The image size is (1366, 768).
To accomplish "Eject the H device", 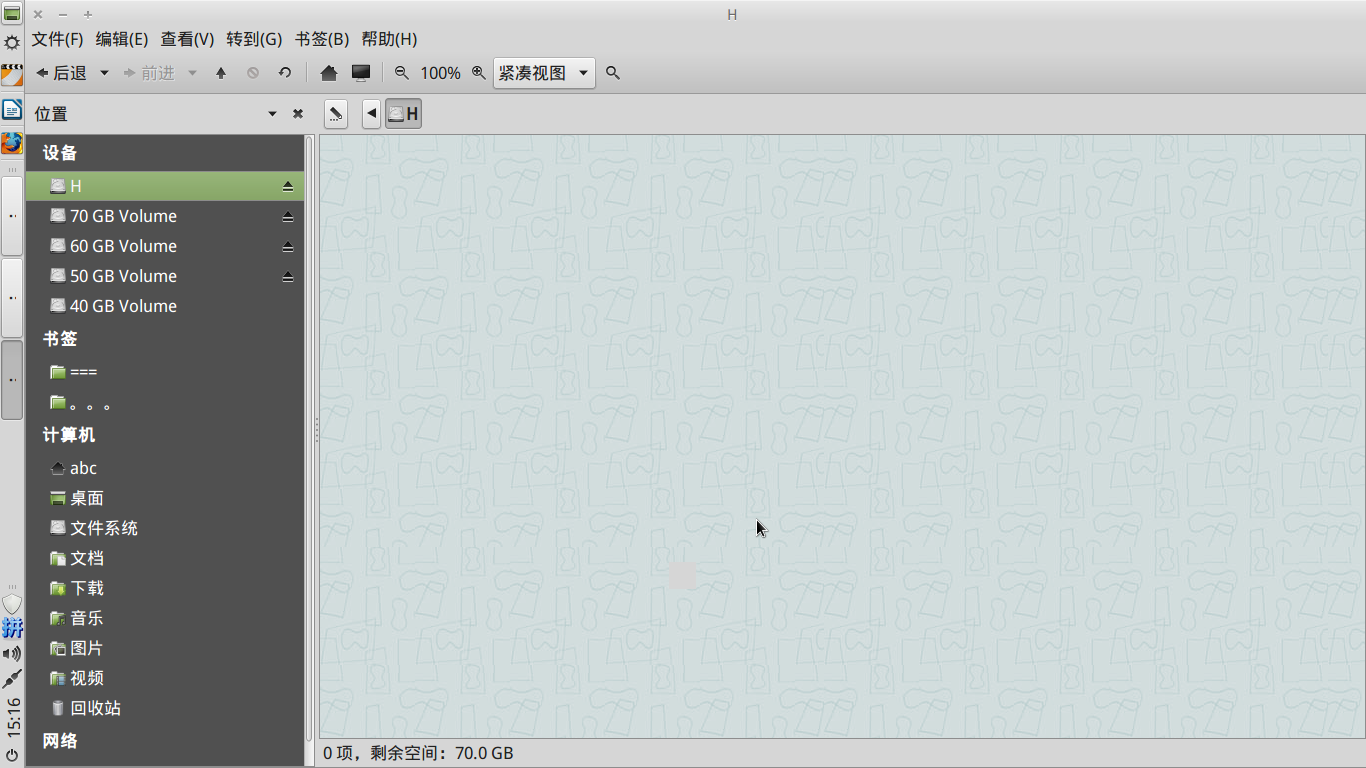I will [288, 187].
